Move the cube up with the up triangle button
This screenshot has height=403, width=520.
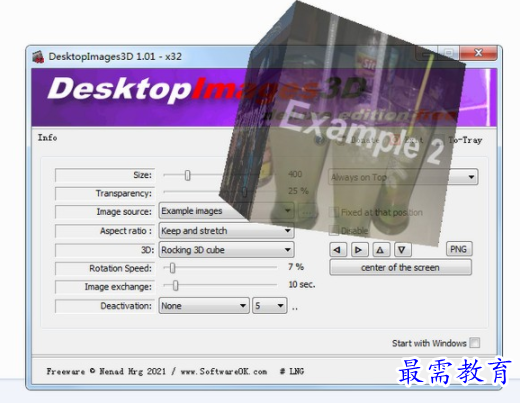[381, 250]
